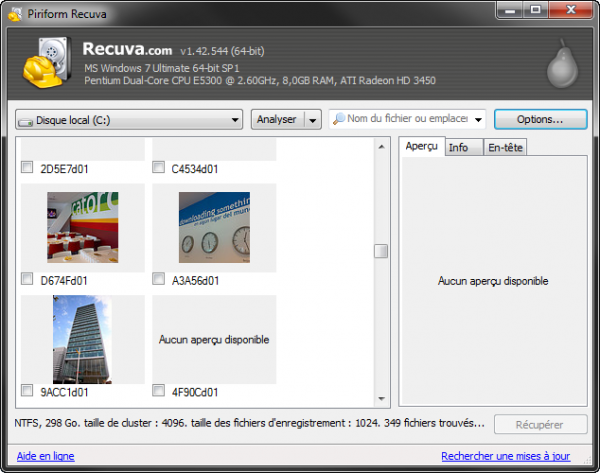Click the local disk drive icon
The height and width of the screenshot is (473, 600).
25,119
